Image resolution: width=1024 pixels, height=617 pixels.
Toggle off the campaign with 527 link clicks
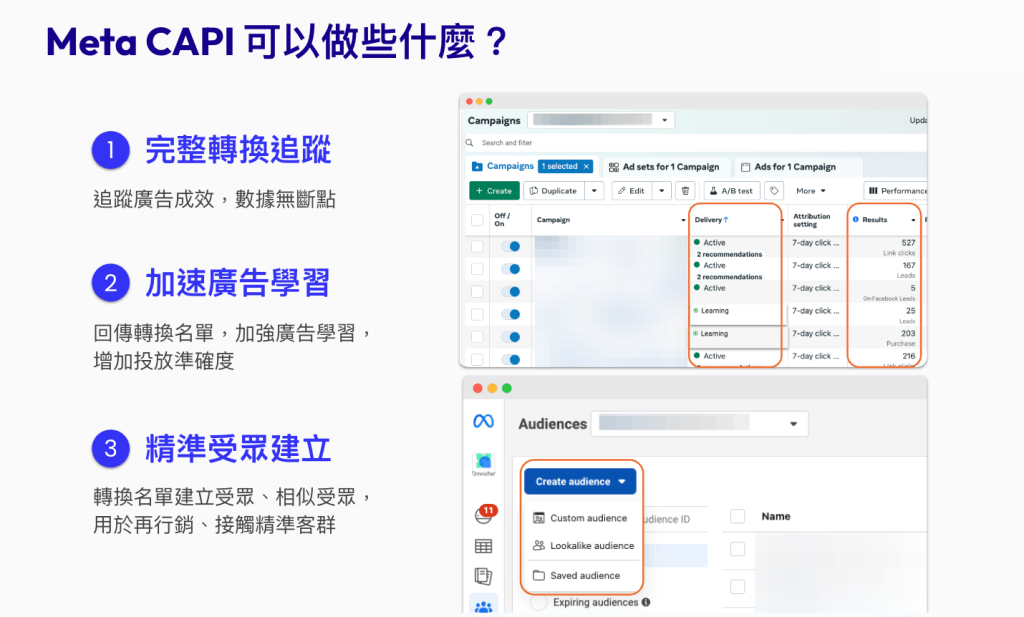click(x=511, y=246)
